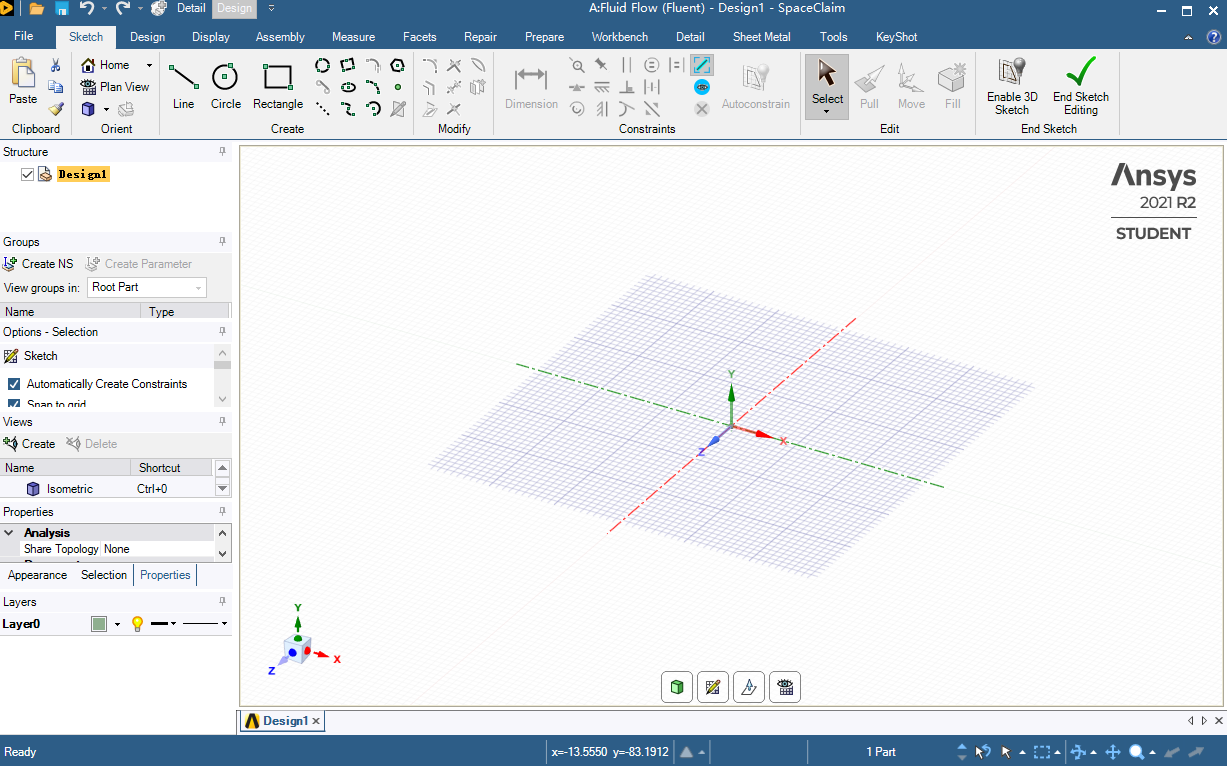Collapse the Analysis properties section
1227x766 pixels.
coord(10,533)
